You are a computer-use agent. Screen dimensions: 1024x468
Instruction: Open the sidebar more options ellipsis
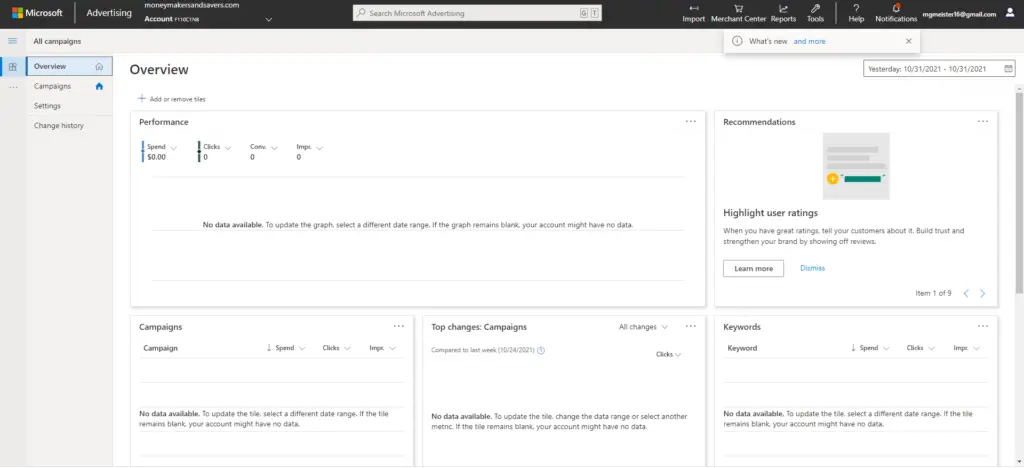(x=12, y=86)
